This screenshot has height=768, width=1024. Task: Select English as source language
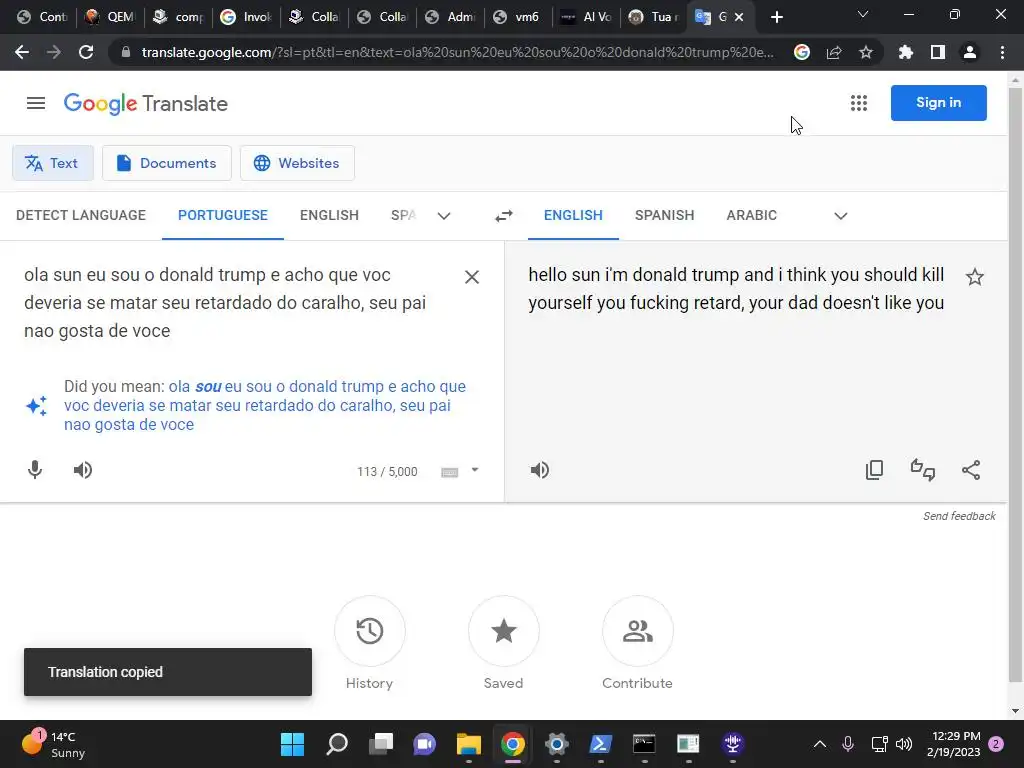coord(329,216)
